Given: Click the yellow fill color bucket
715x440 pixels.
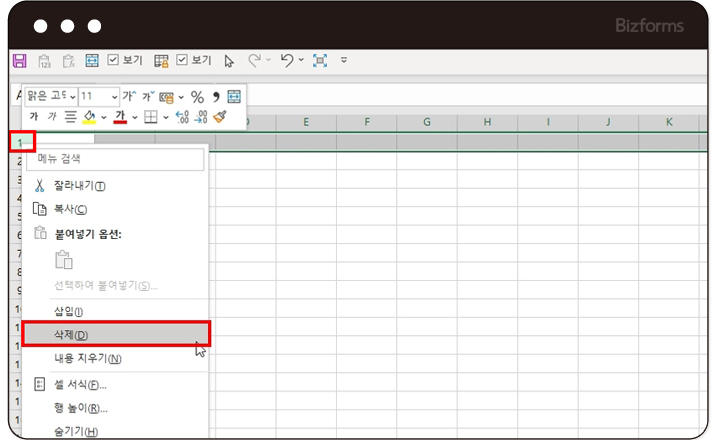Looking at the screenshot, I should click(x=89, y=117).
